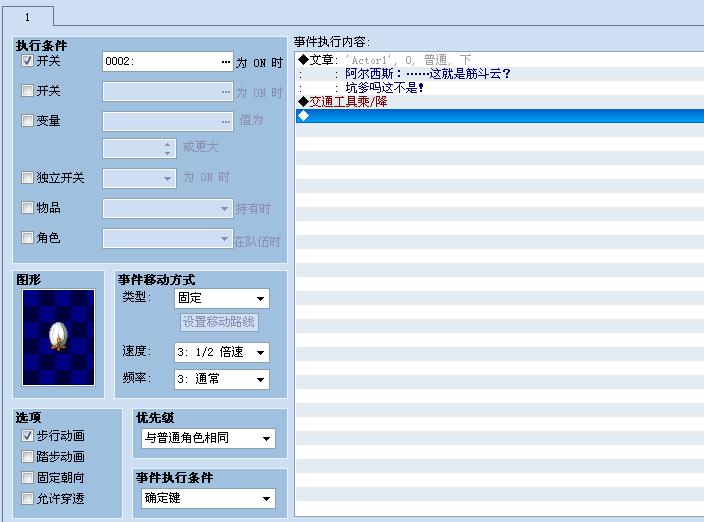This screenshot has height=522, width=704.
Task: Select the line 阿尔西斯：……这就是筋斗云？
Action: click(500, 74)
